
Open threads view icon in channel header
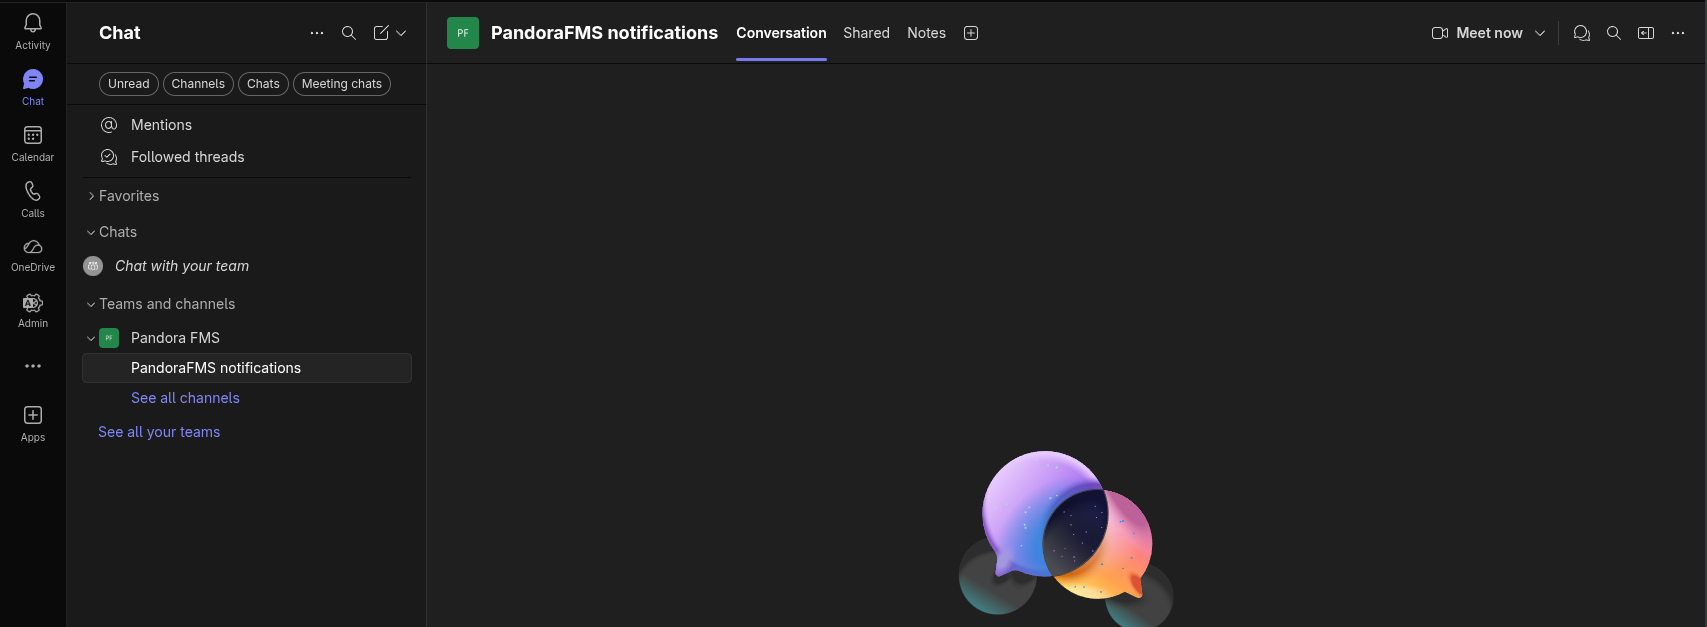[1582, 33]
